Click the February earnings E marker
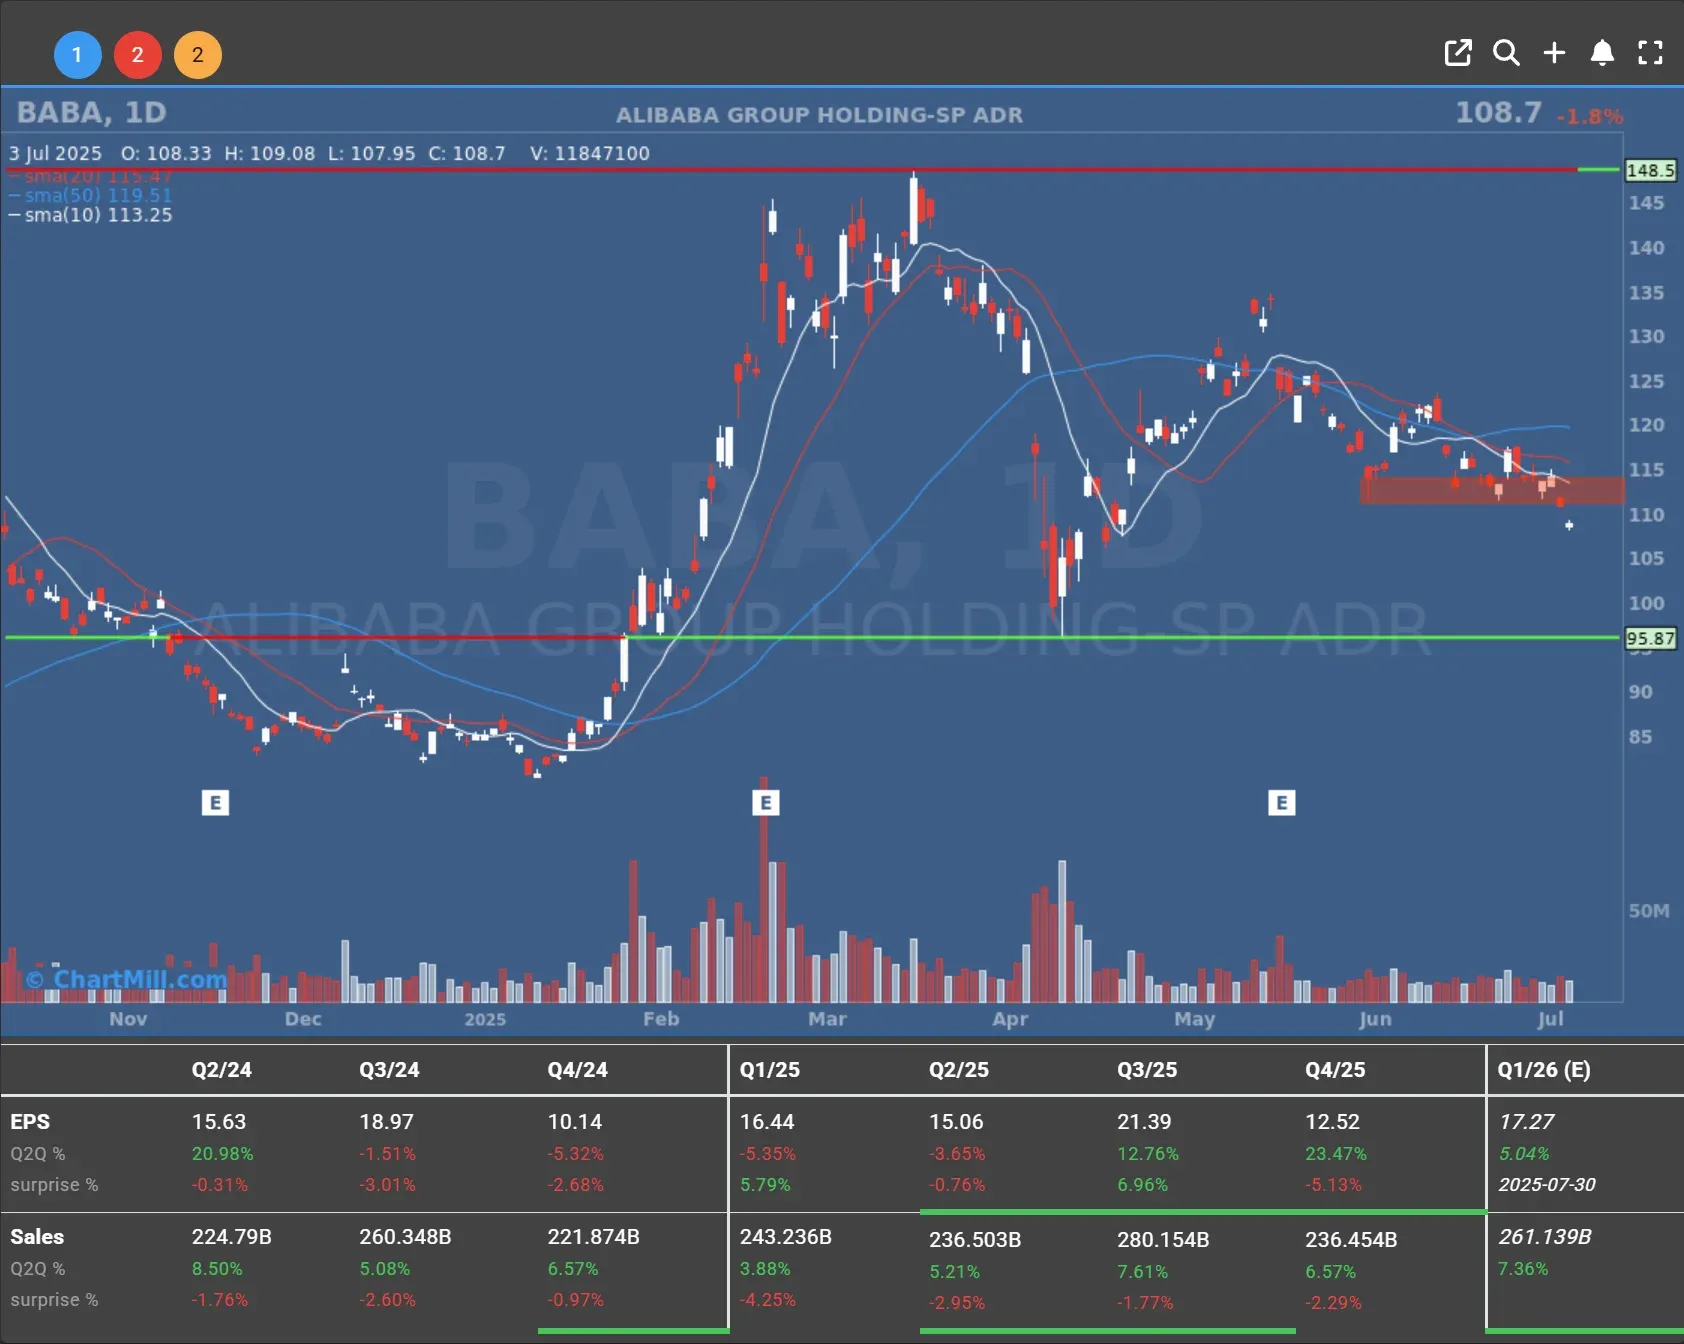 point(765,803)
